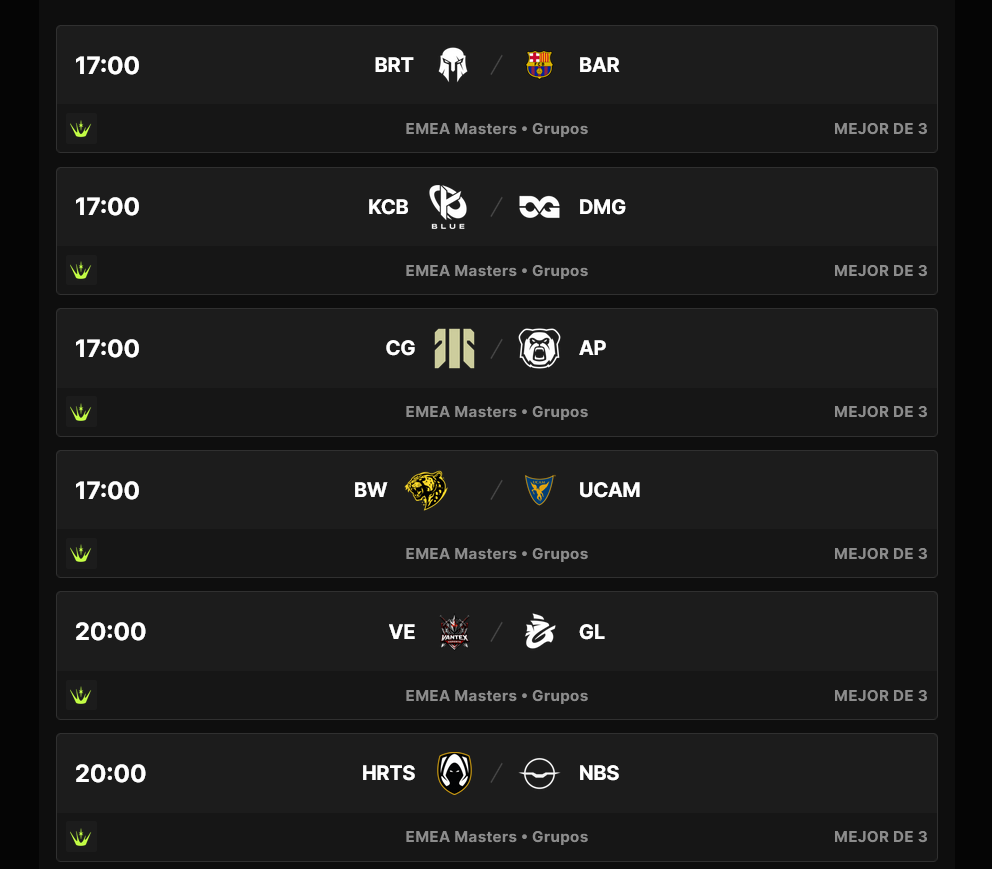Select the AP bear mascot logo

tap(539, 348)
